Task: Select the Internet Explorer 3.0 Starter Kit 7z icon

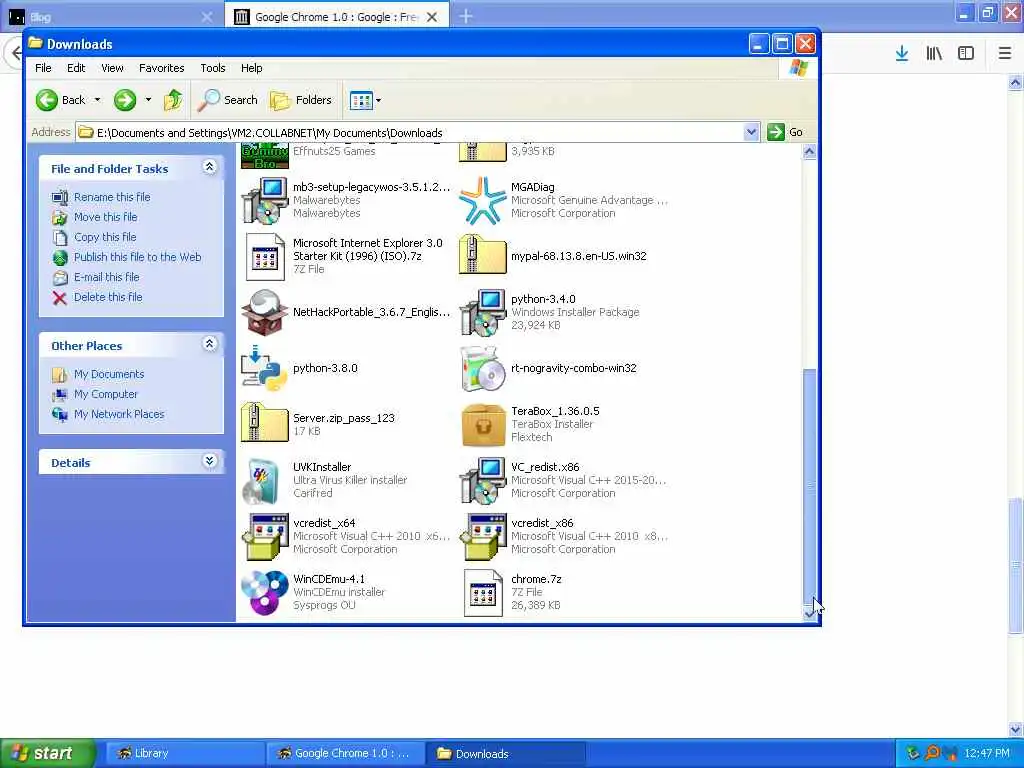Action: (264, 257)
